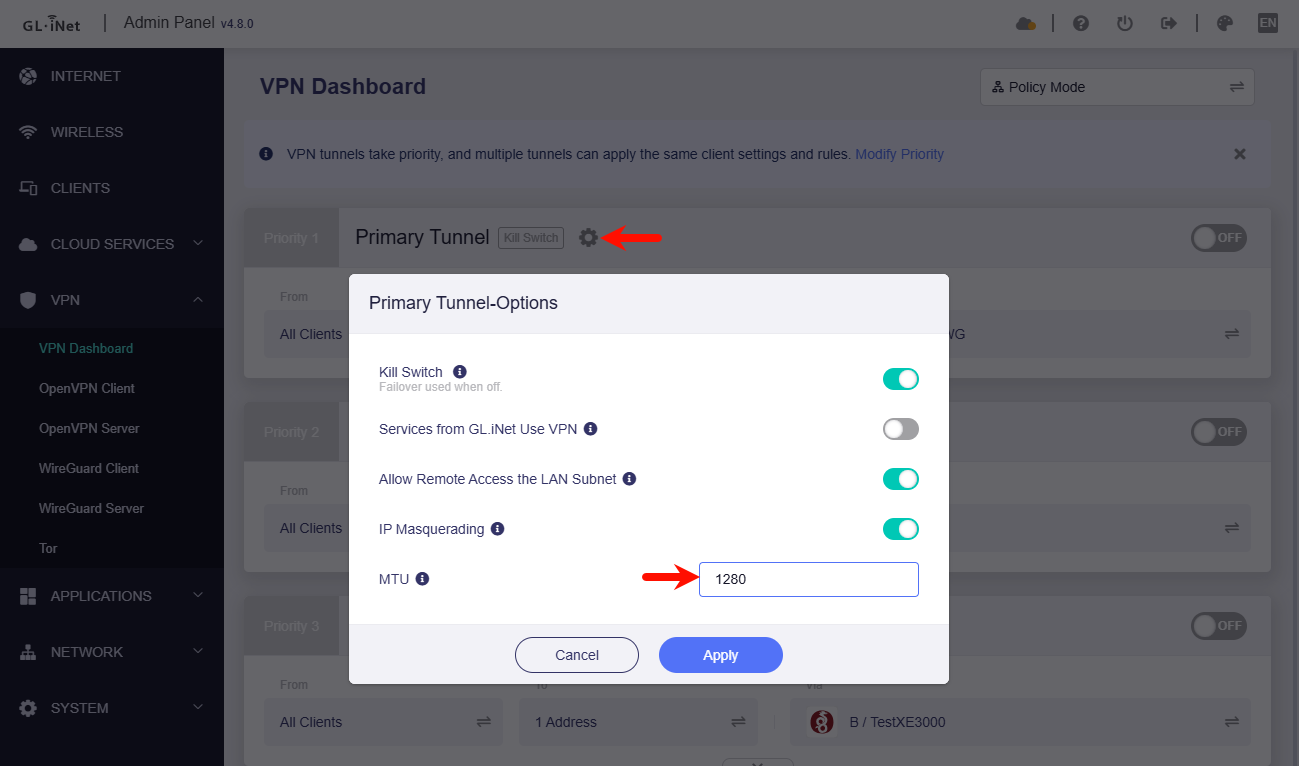
Task: Enable Services from GL.iNet Use VPN
Action: [900, 428]
